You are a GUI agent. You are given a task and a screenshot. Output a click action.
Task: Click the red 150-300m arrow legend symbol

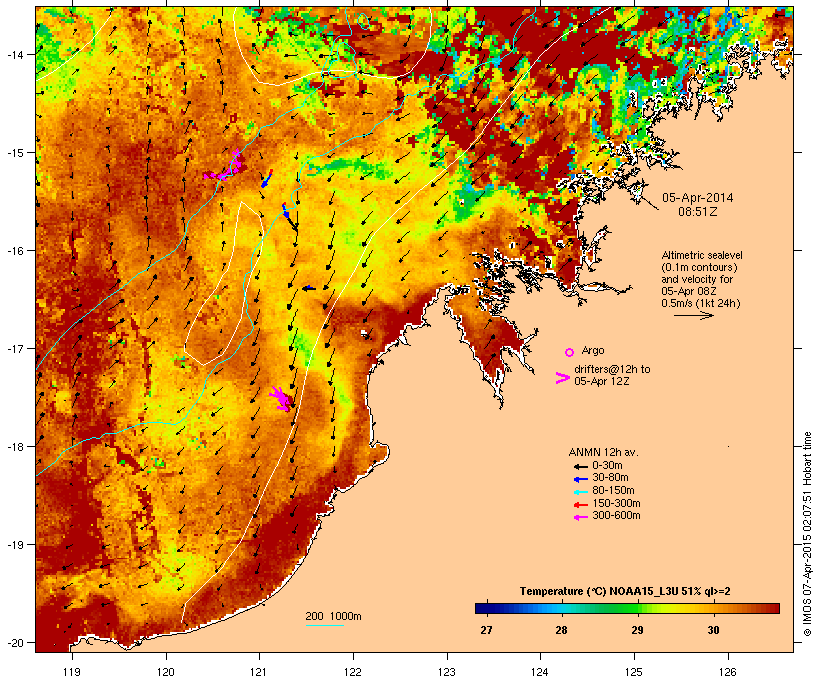pos(580,505)
